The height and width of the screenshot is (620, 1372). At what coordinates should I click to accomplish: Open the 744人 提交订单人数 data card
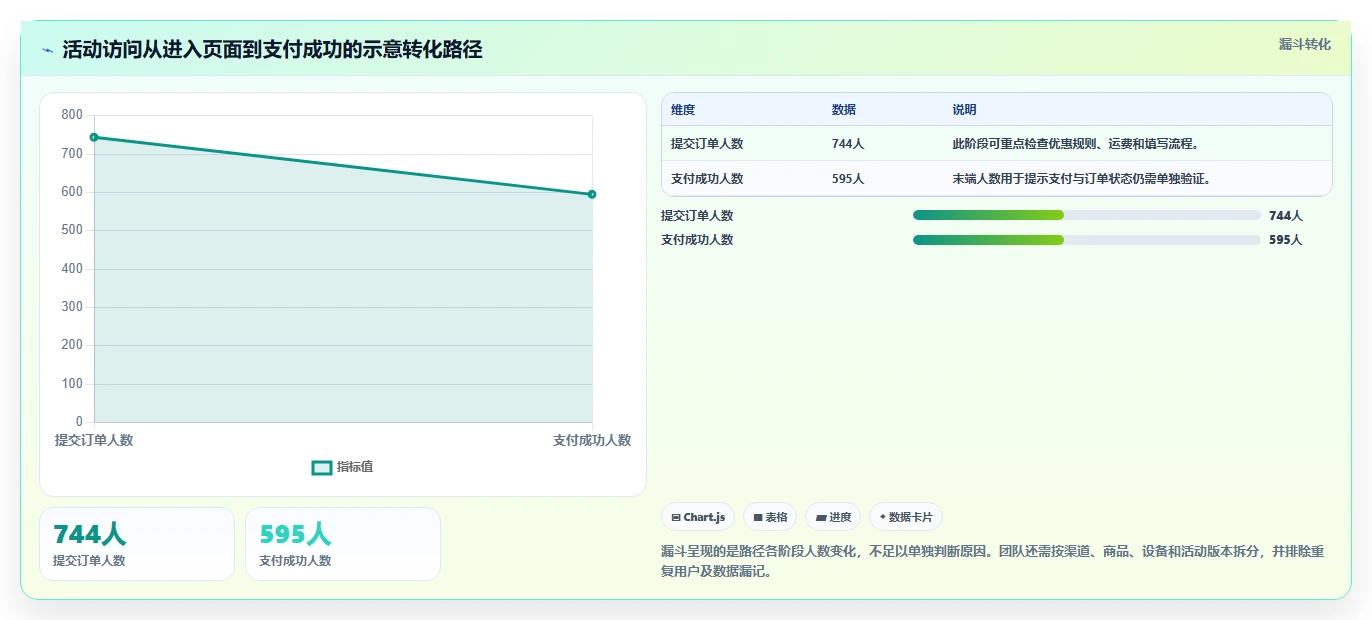[137, 544]
